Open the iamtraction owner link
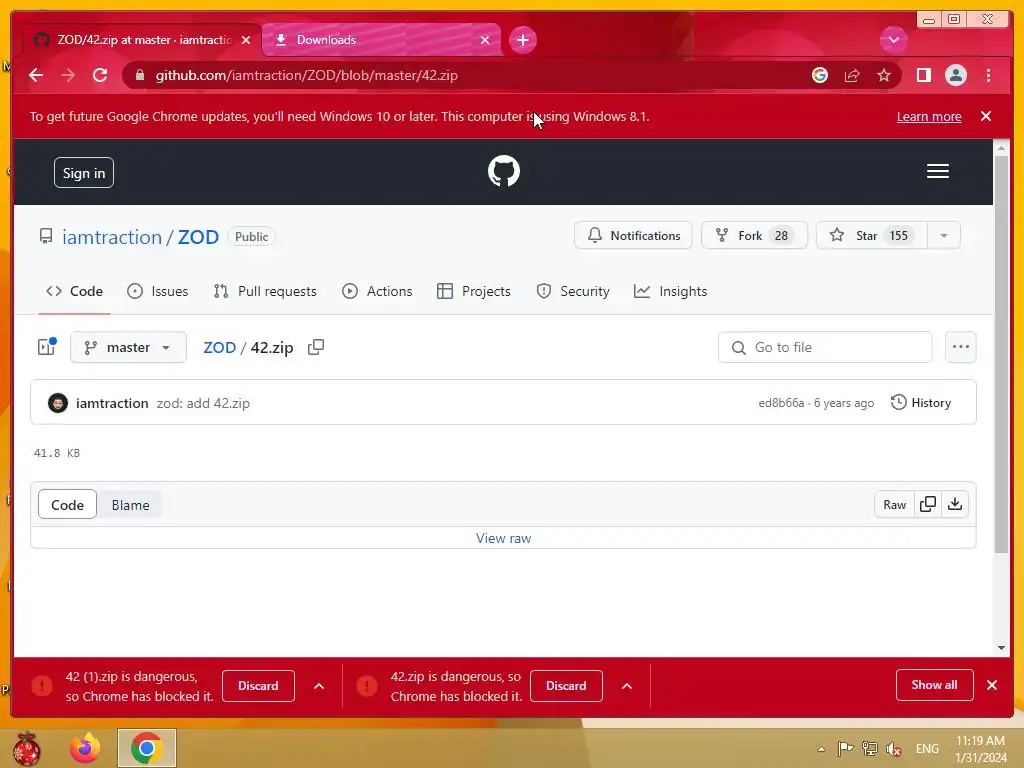The width and height of the screenshot is (1024, 768). click(112, 236)
